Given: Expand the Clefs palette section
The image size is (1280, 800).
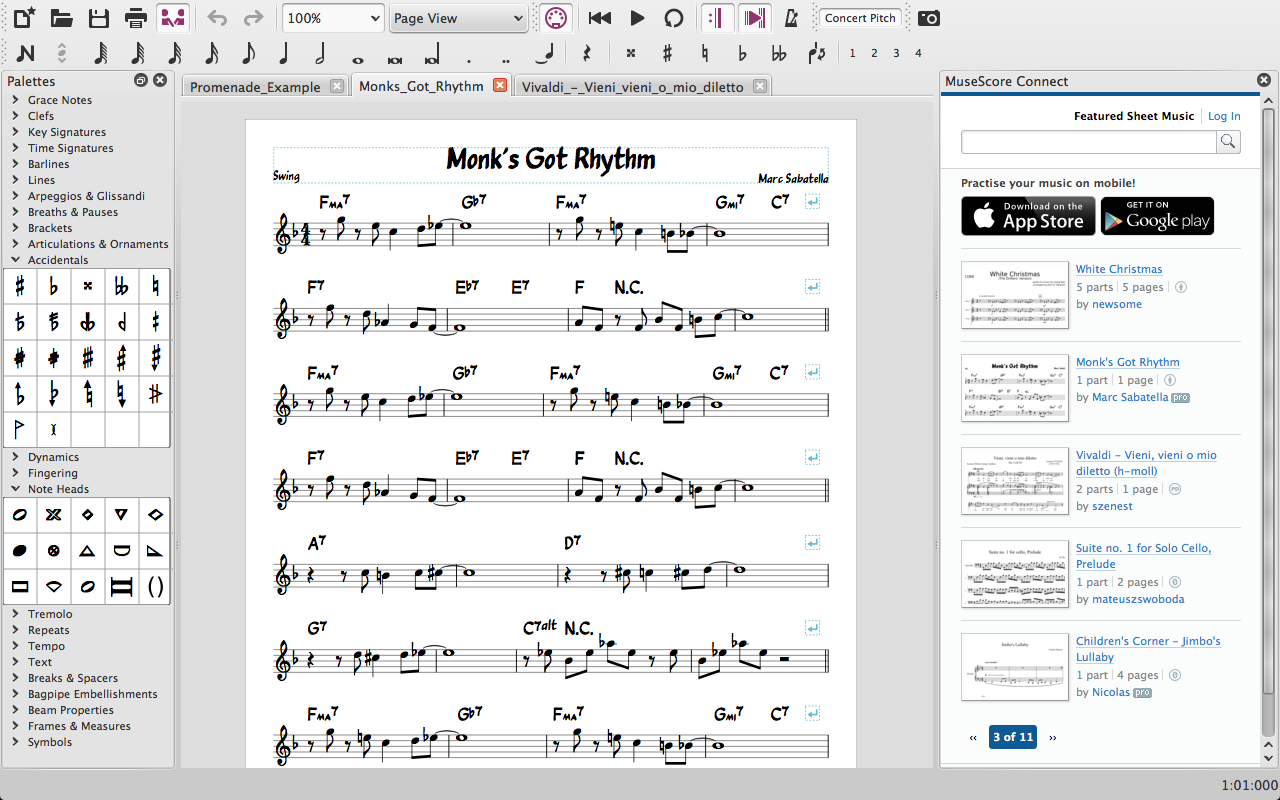Looking at the screenshot, I should point(40,115).
